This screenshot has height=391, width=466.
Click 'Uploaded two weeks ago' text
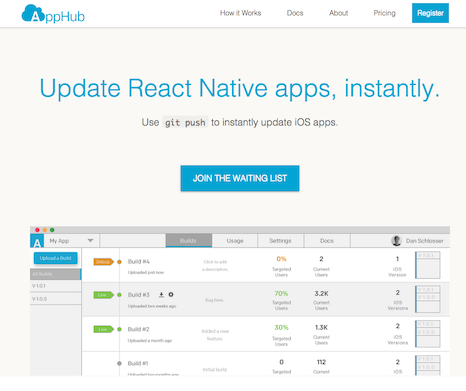tap(152, 306)
